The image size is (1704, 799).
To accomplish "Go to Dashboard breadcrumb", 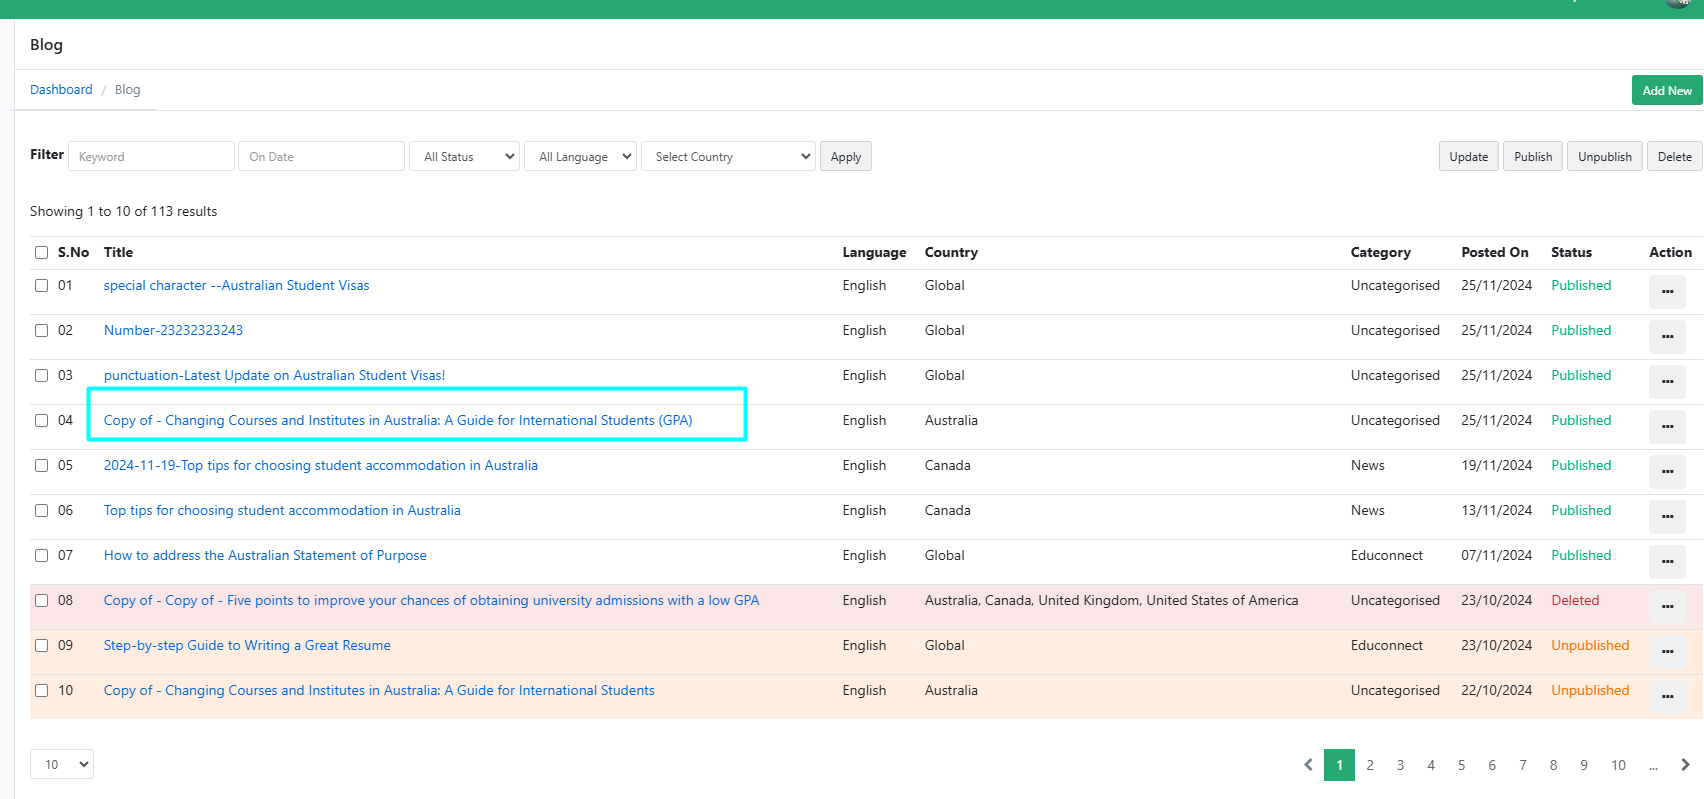I will (x=61, y=90).
